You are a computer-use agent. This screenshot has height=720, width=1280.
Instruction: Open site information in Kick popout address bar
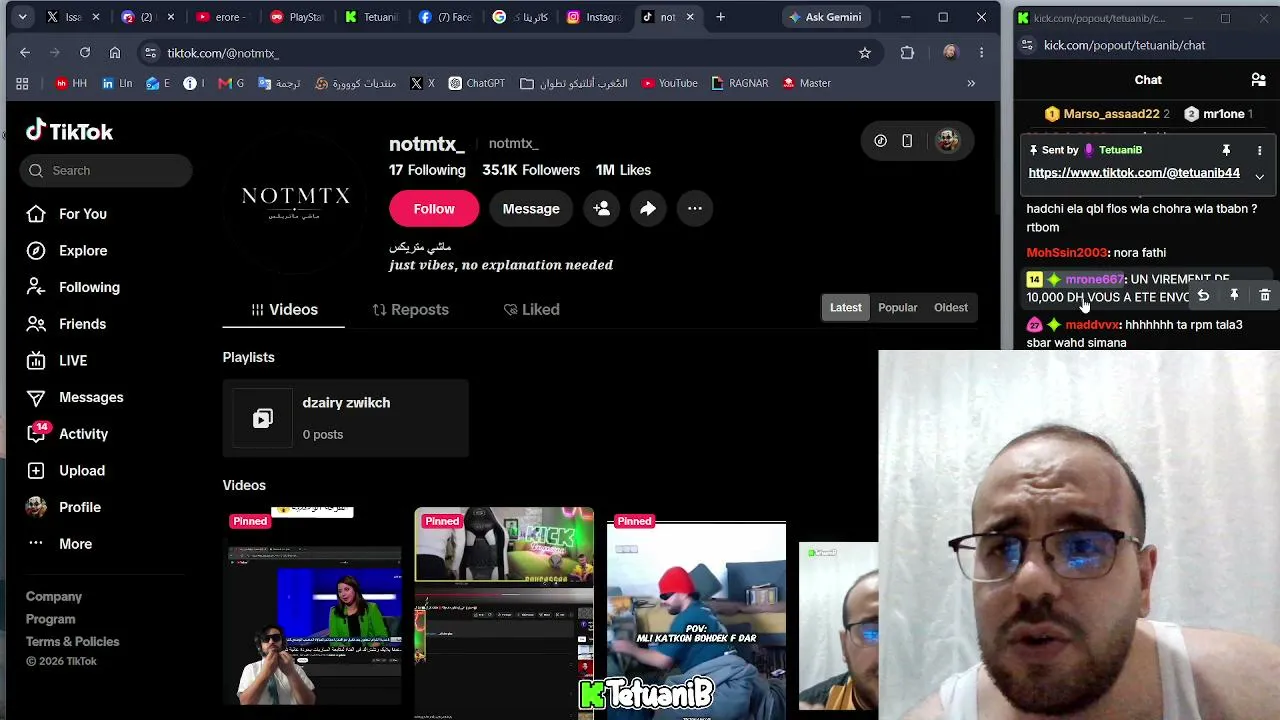pyautogui.click(x=1027, y=45)
